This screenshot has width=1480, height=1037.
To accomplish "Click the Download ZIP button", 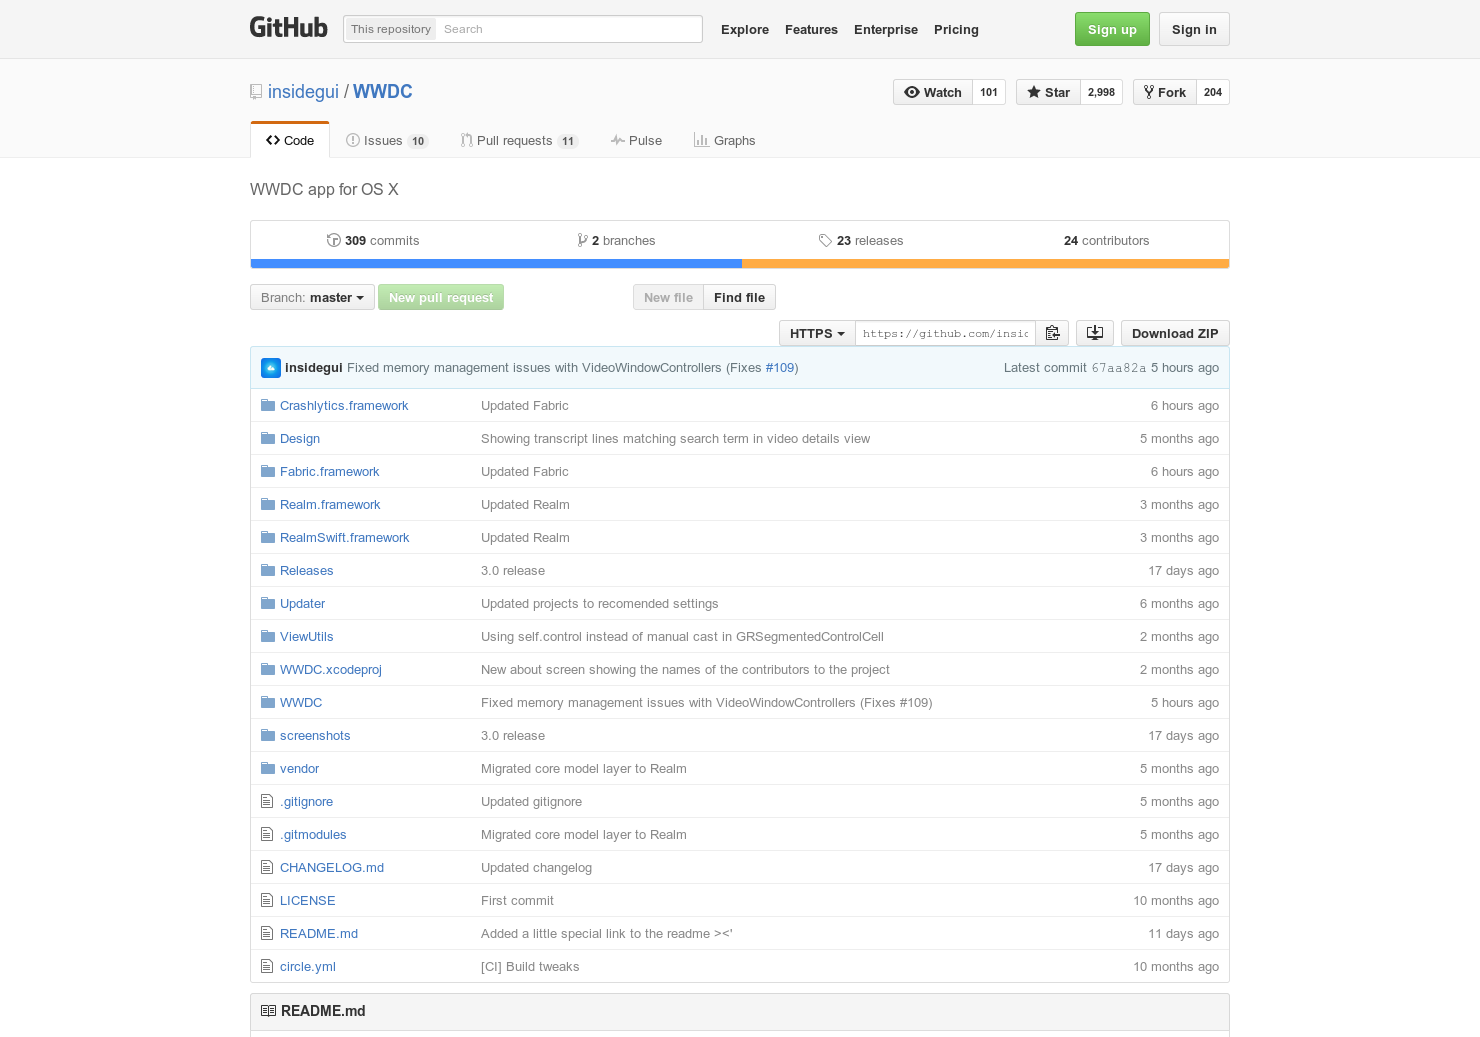I will point(1175,333).
